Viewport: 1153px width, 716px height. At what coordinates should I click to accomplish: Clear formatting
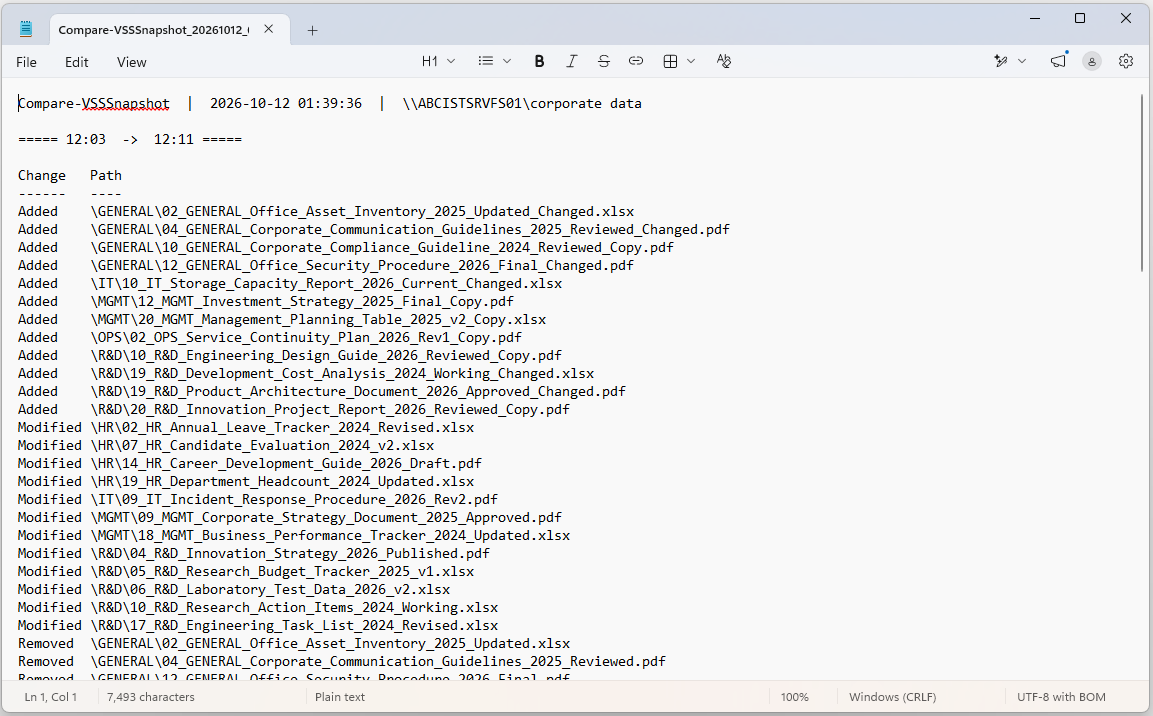(x=724, y=61)
